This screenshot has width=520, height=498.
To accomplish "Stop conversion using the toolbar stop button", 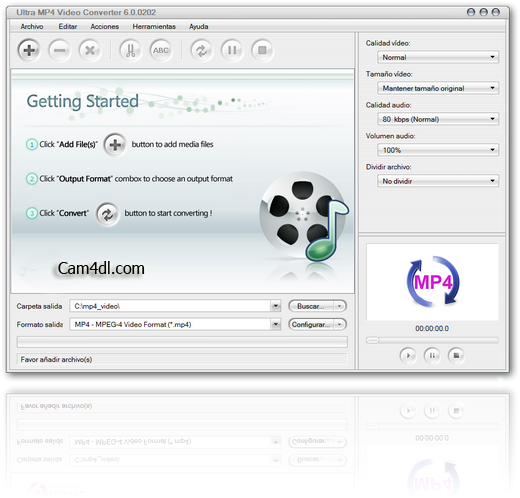I will [x=262, y=50].
